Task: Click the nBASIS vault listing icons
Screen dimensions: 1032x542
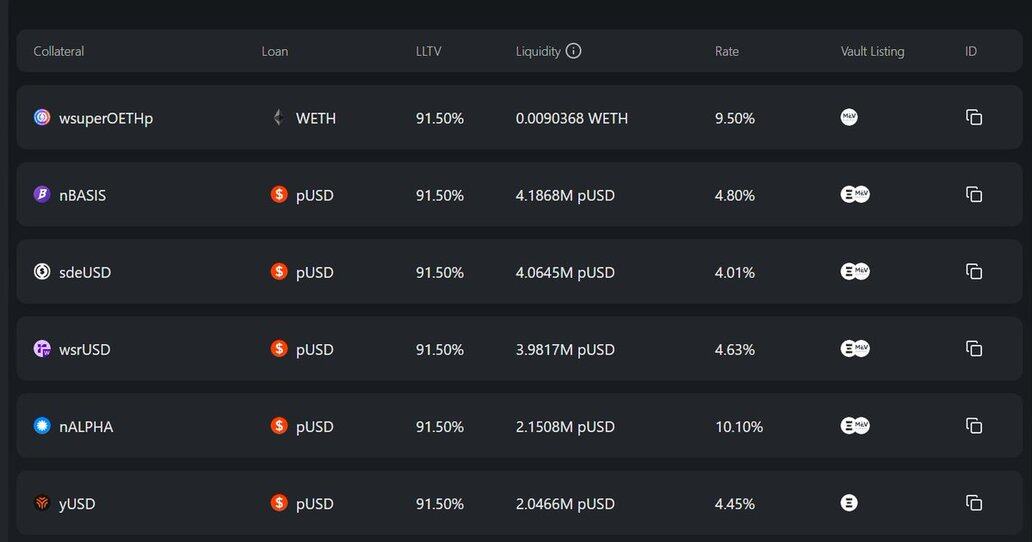Action: [855, 194]
